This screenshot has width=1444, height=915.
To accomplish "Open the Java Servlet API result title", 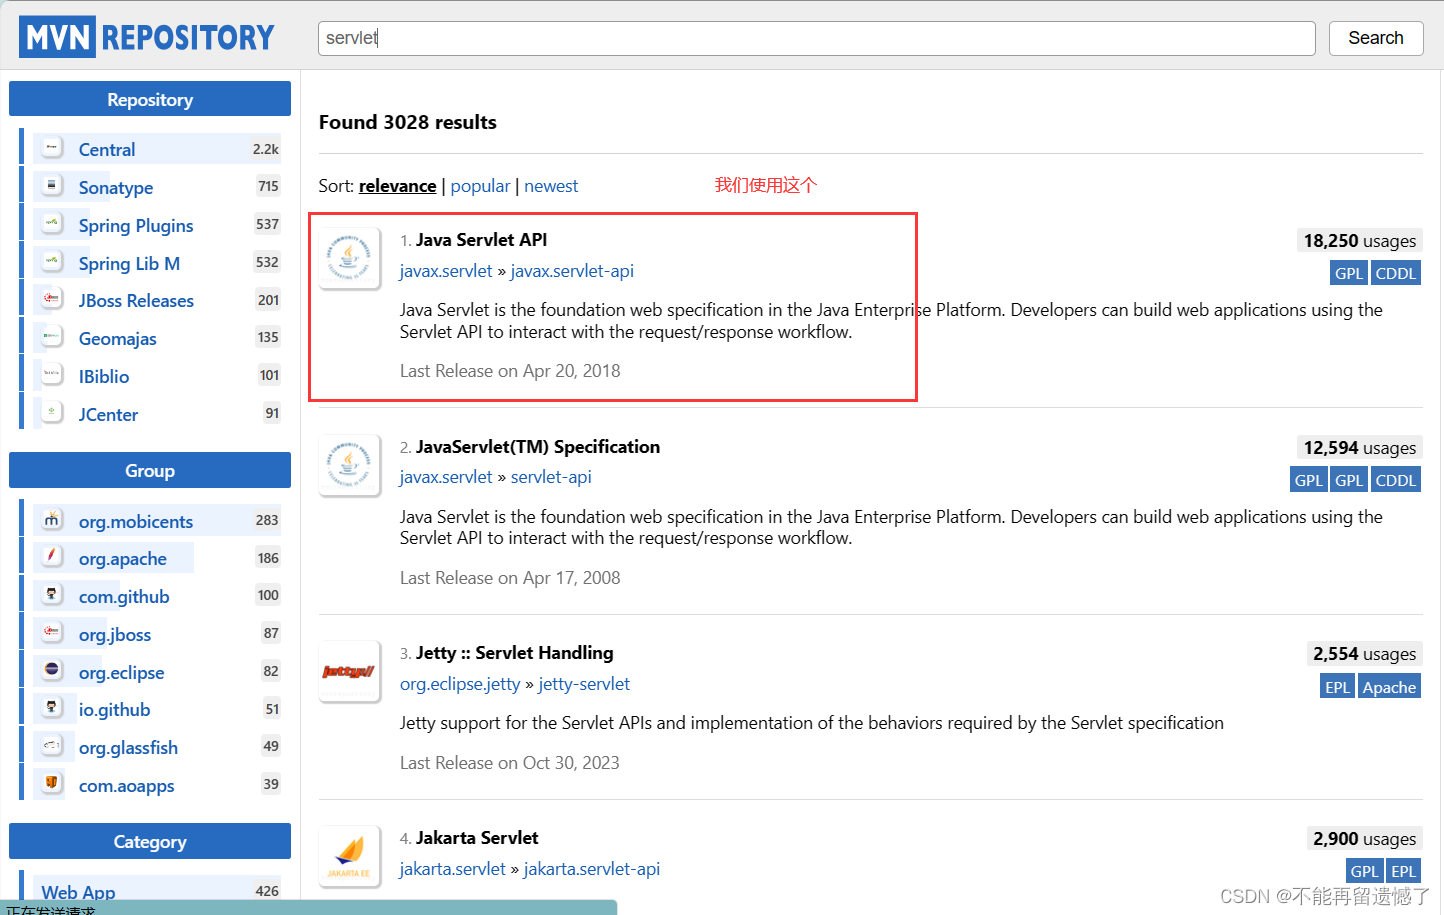I will click(481, 240).
